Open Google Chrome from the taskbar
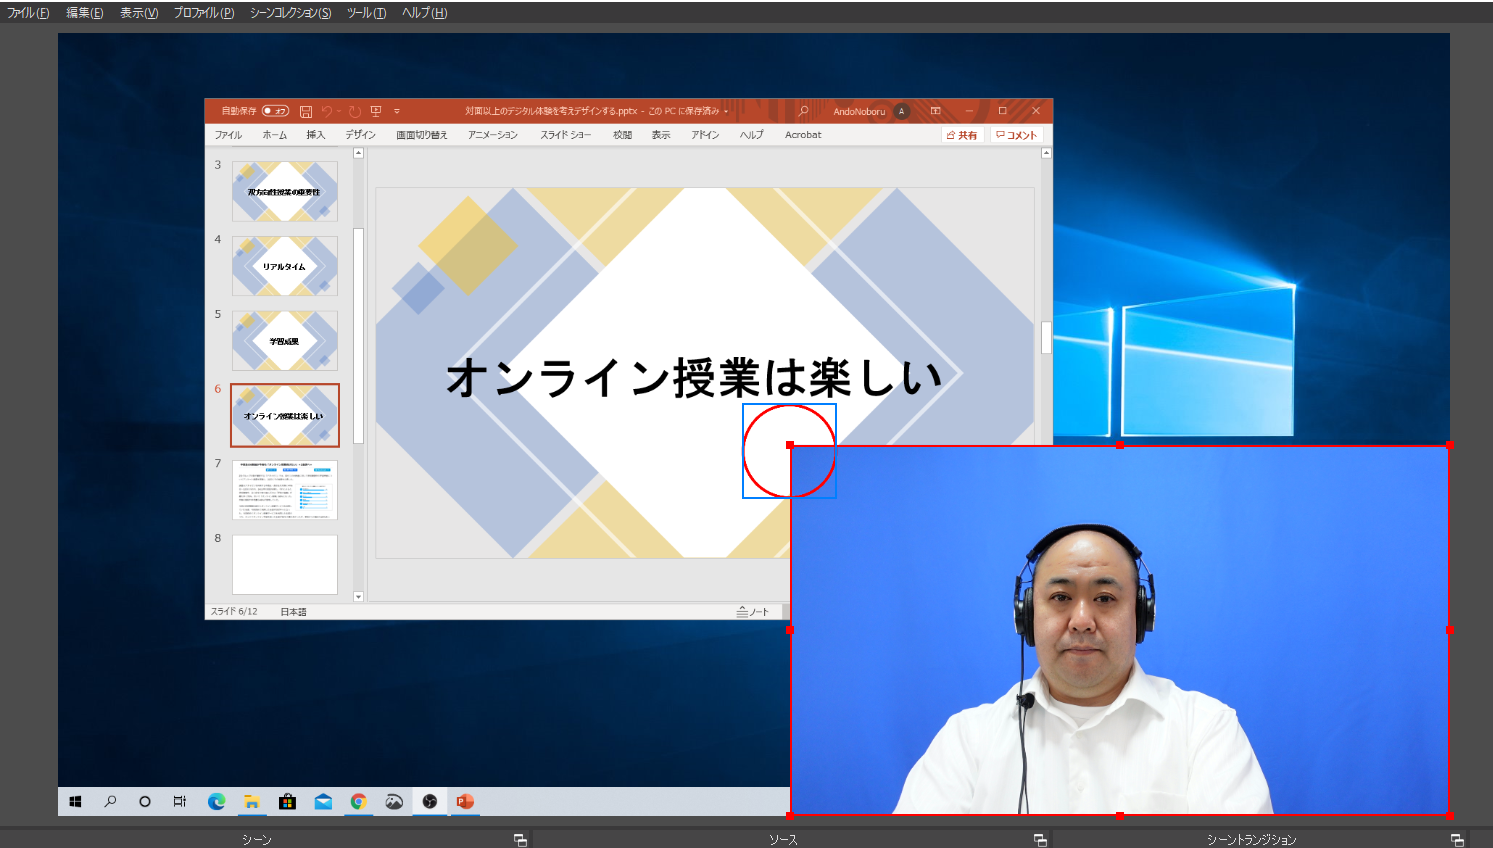The height and width of the screenshot is (848, 1493). [x=358, y=802]
